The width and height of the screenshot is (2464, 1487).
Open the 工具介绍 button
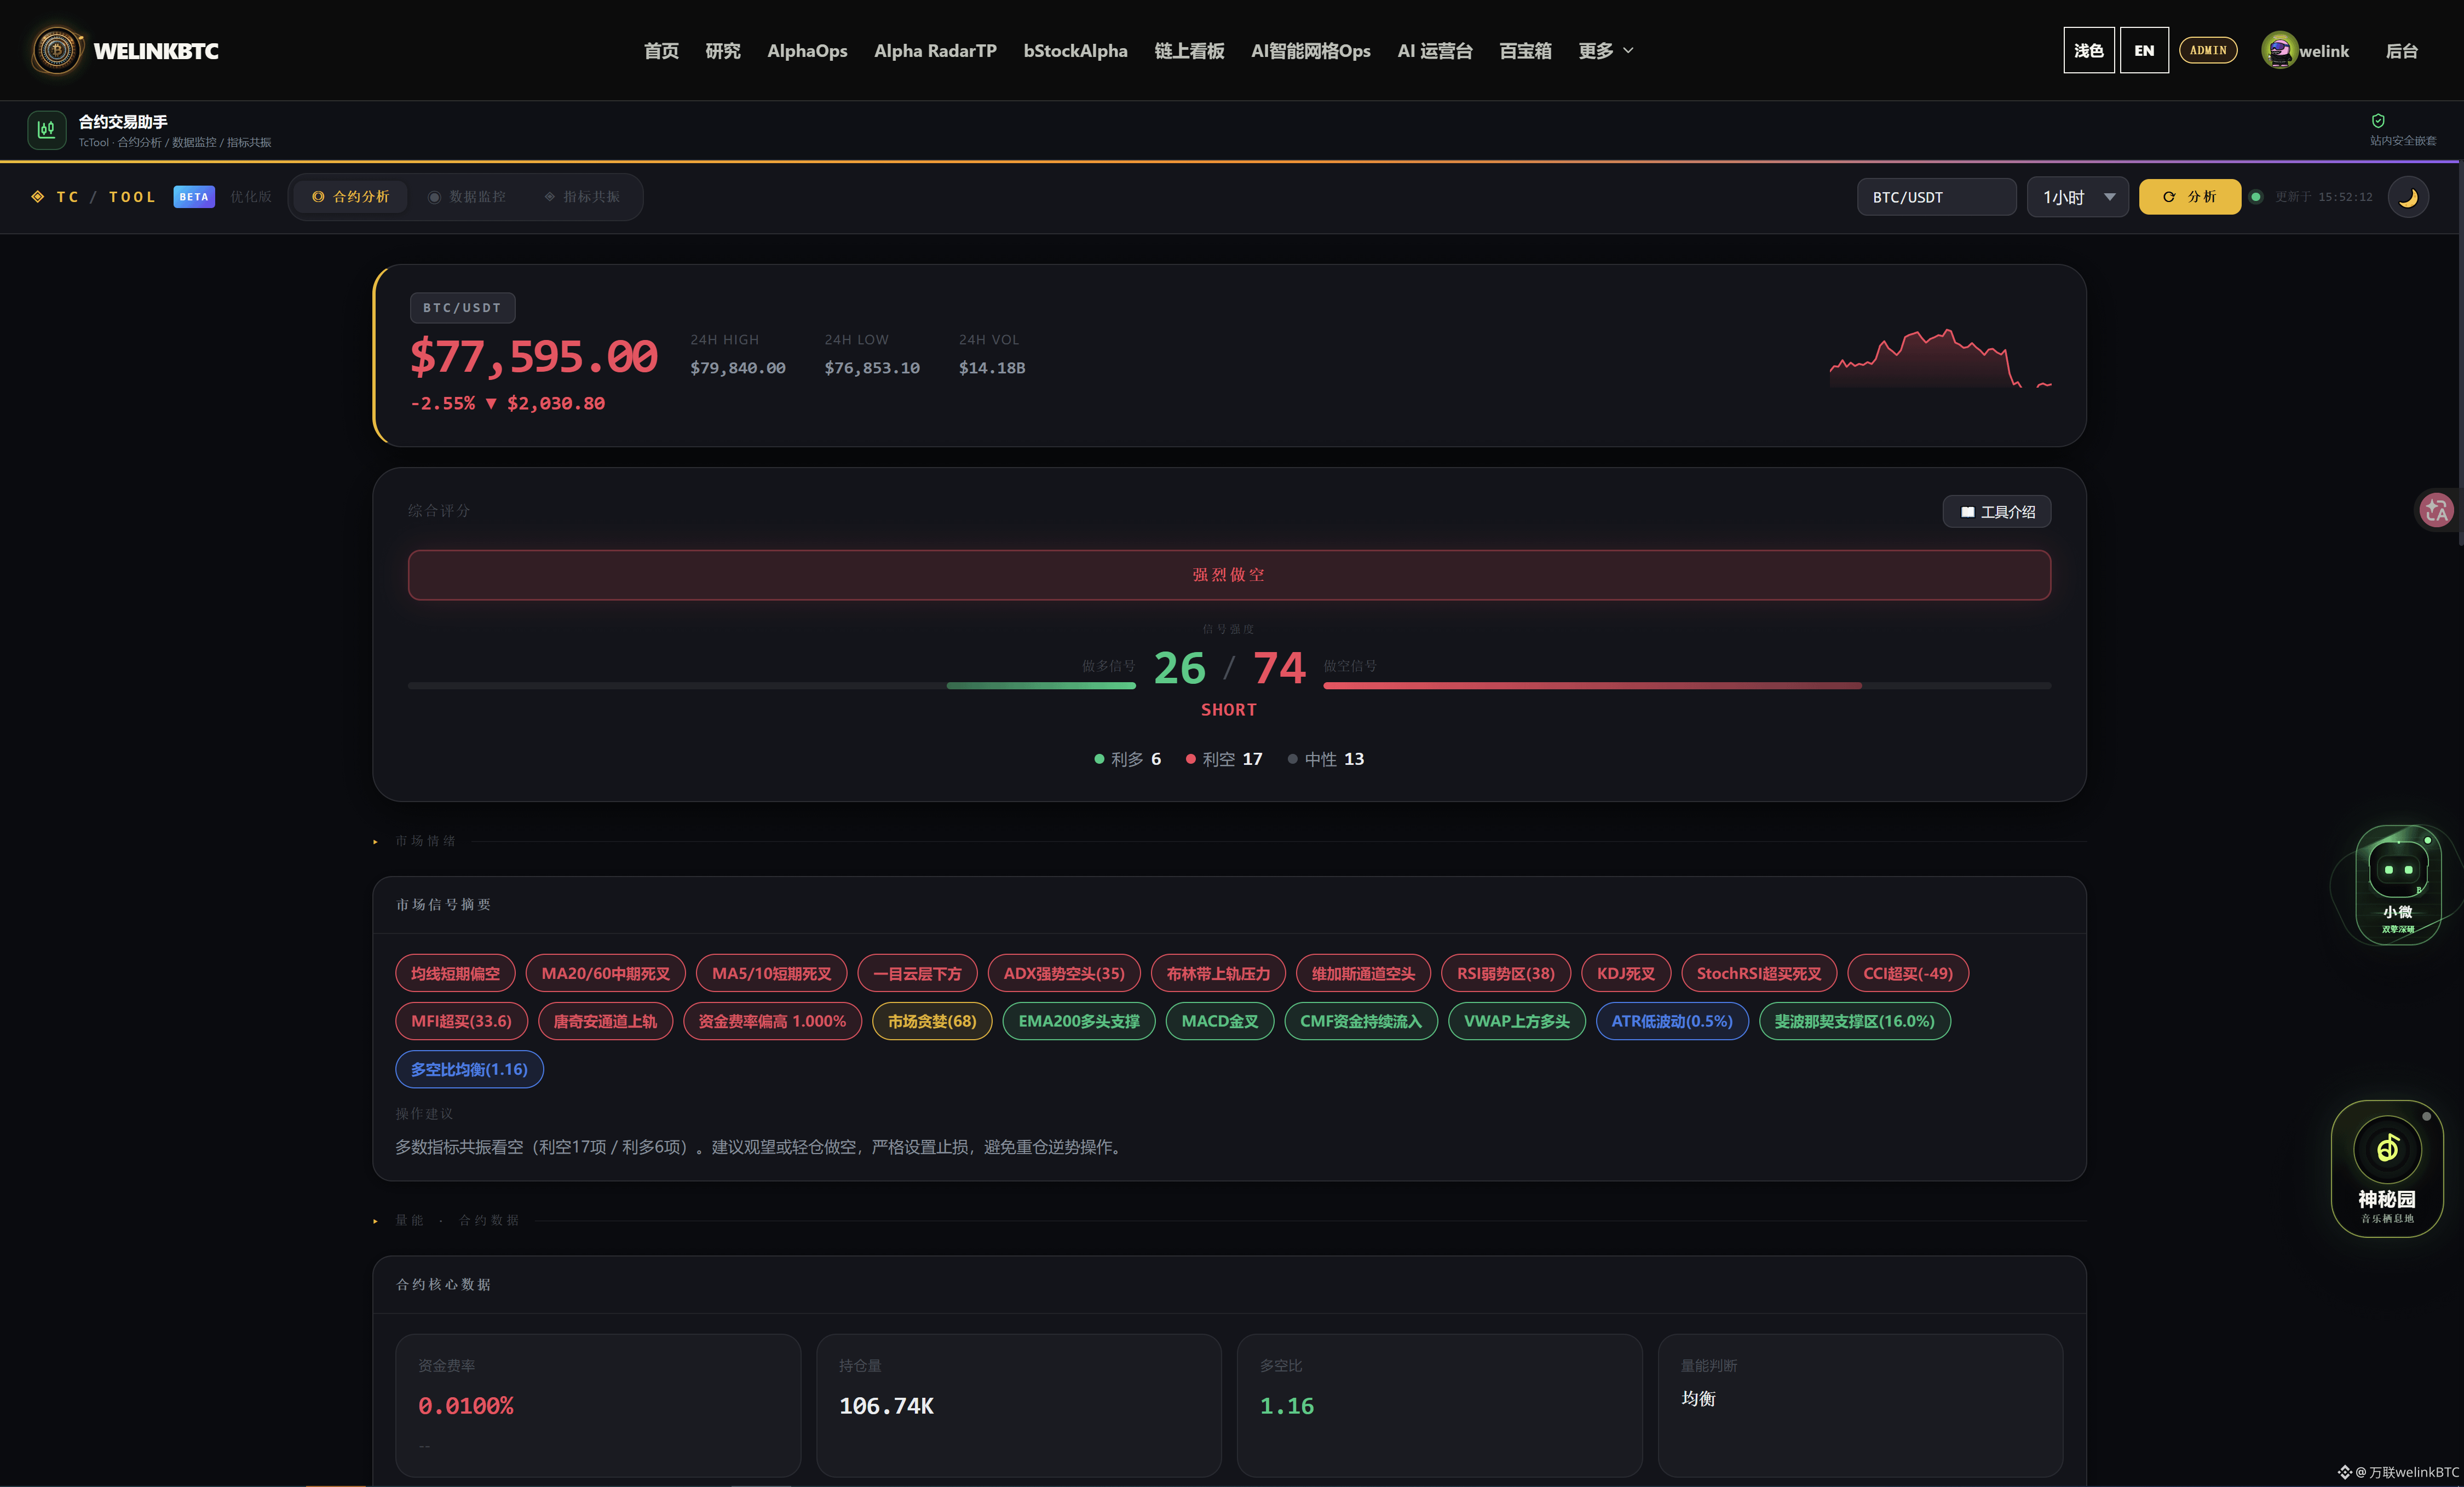coord(1997,512)
